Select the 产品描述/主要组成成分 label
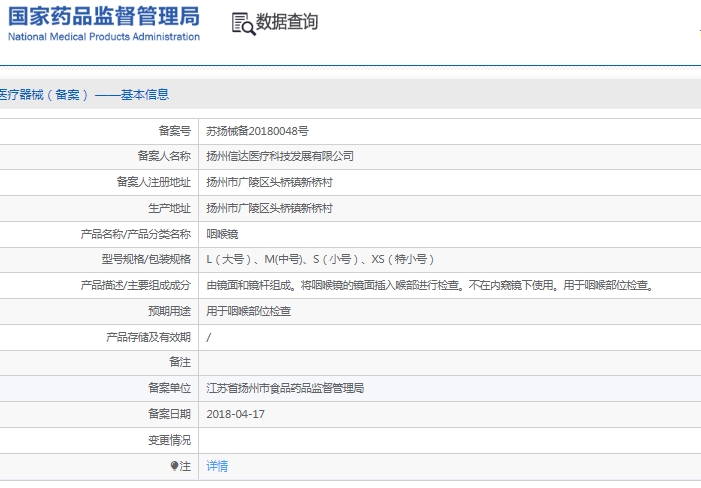This screenshot has width=701, height=488. pyautogui.click(x=135, y=285)
